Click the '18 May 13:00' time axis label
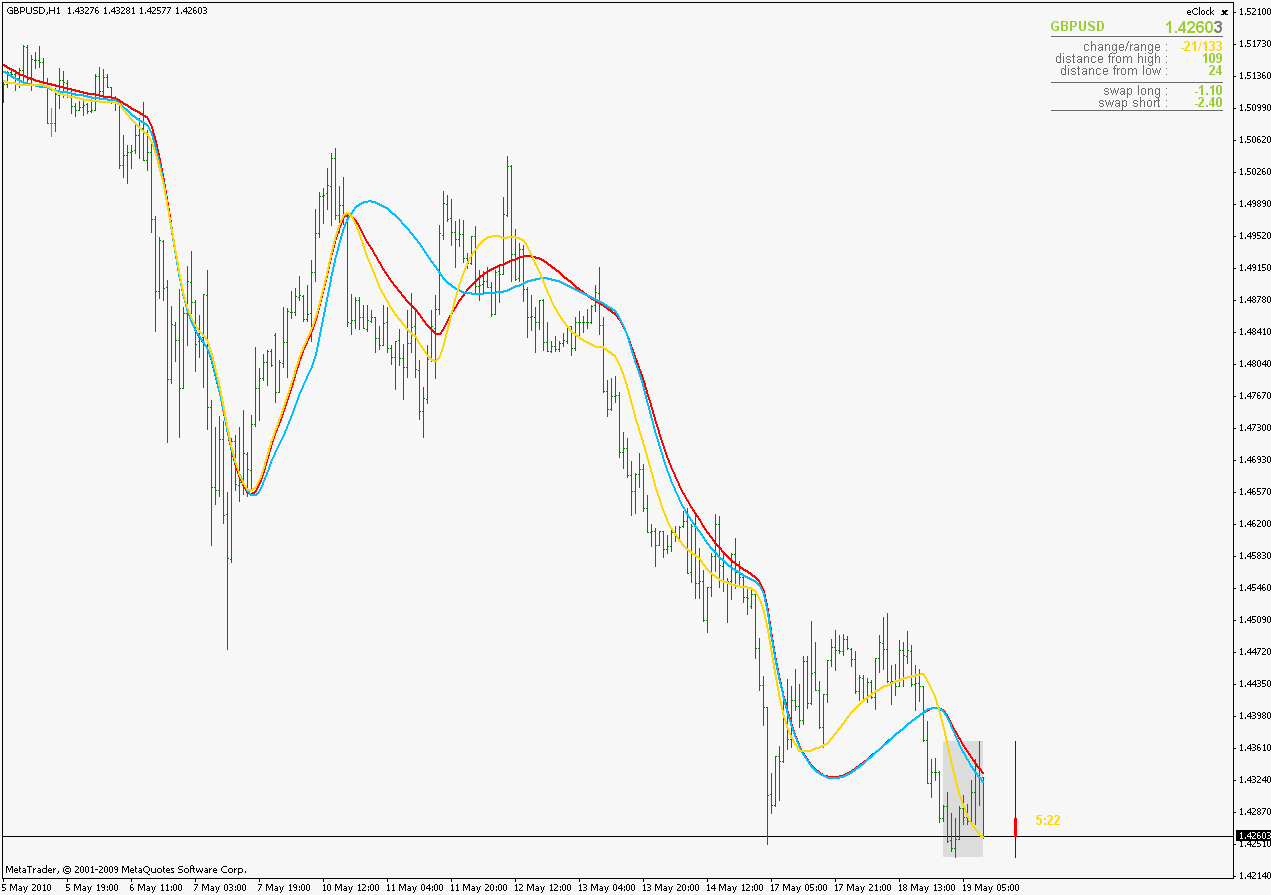The height and width of the screenshot is (895, 1271). coord(926,887)
